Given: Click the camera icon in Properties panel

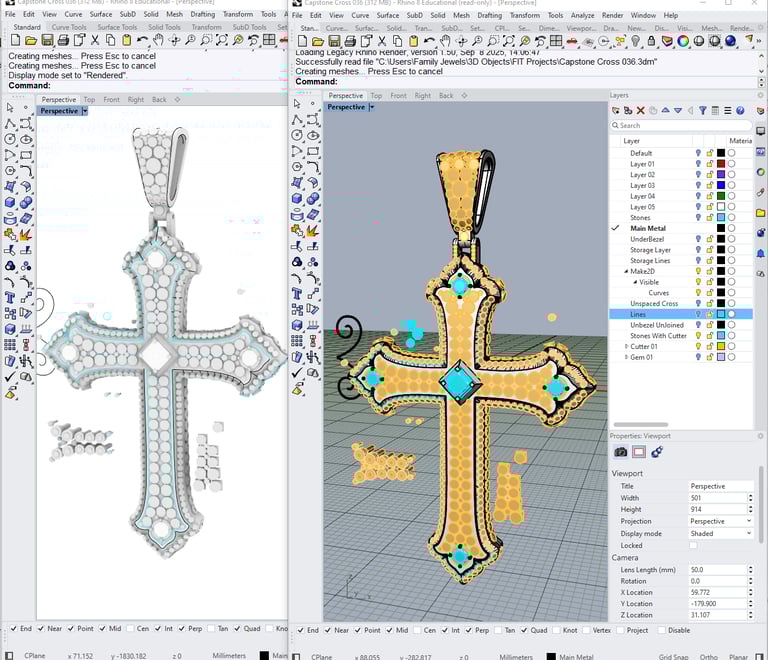Looking at the screenshot, I should click(x=620, y=452).
